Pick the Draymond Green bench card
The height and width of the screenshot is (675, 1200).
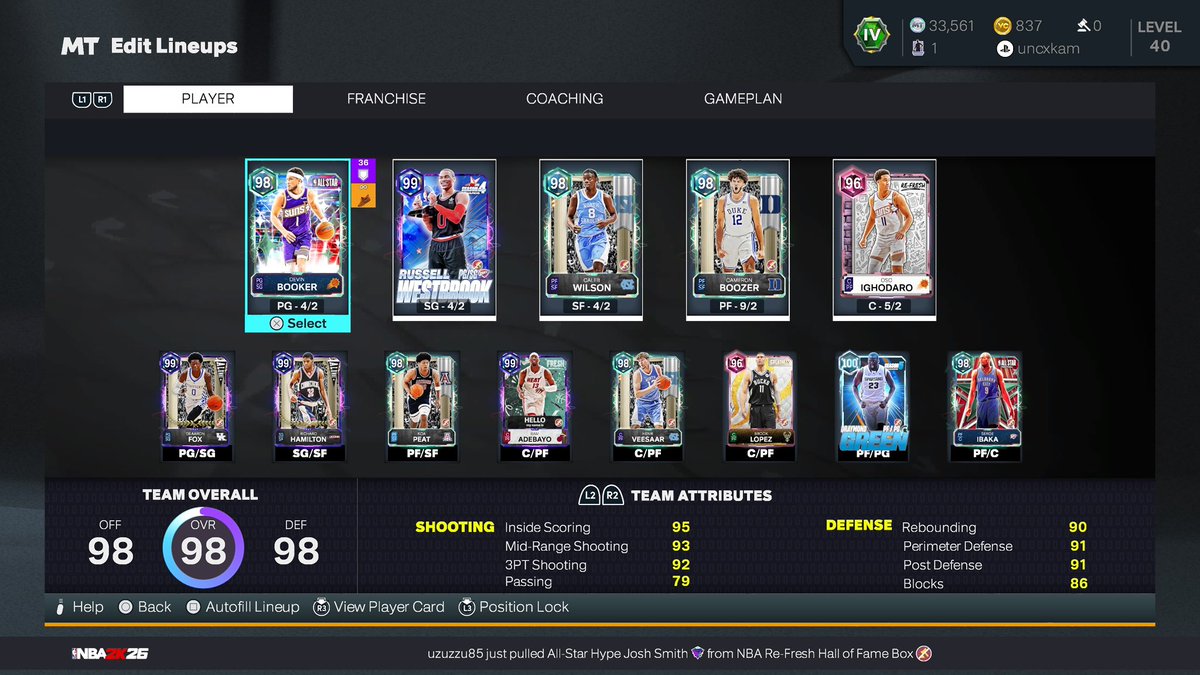[874, 406]
